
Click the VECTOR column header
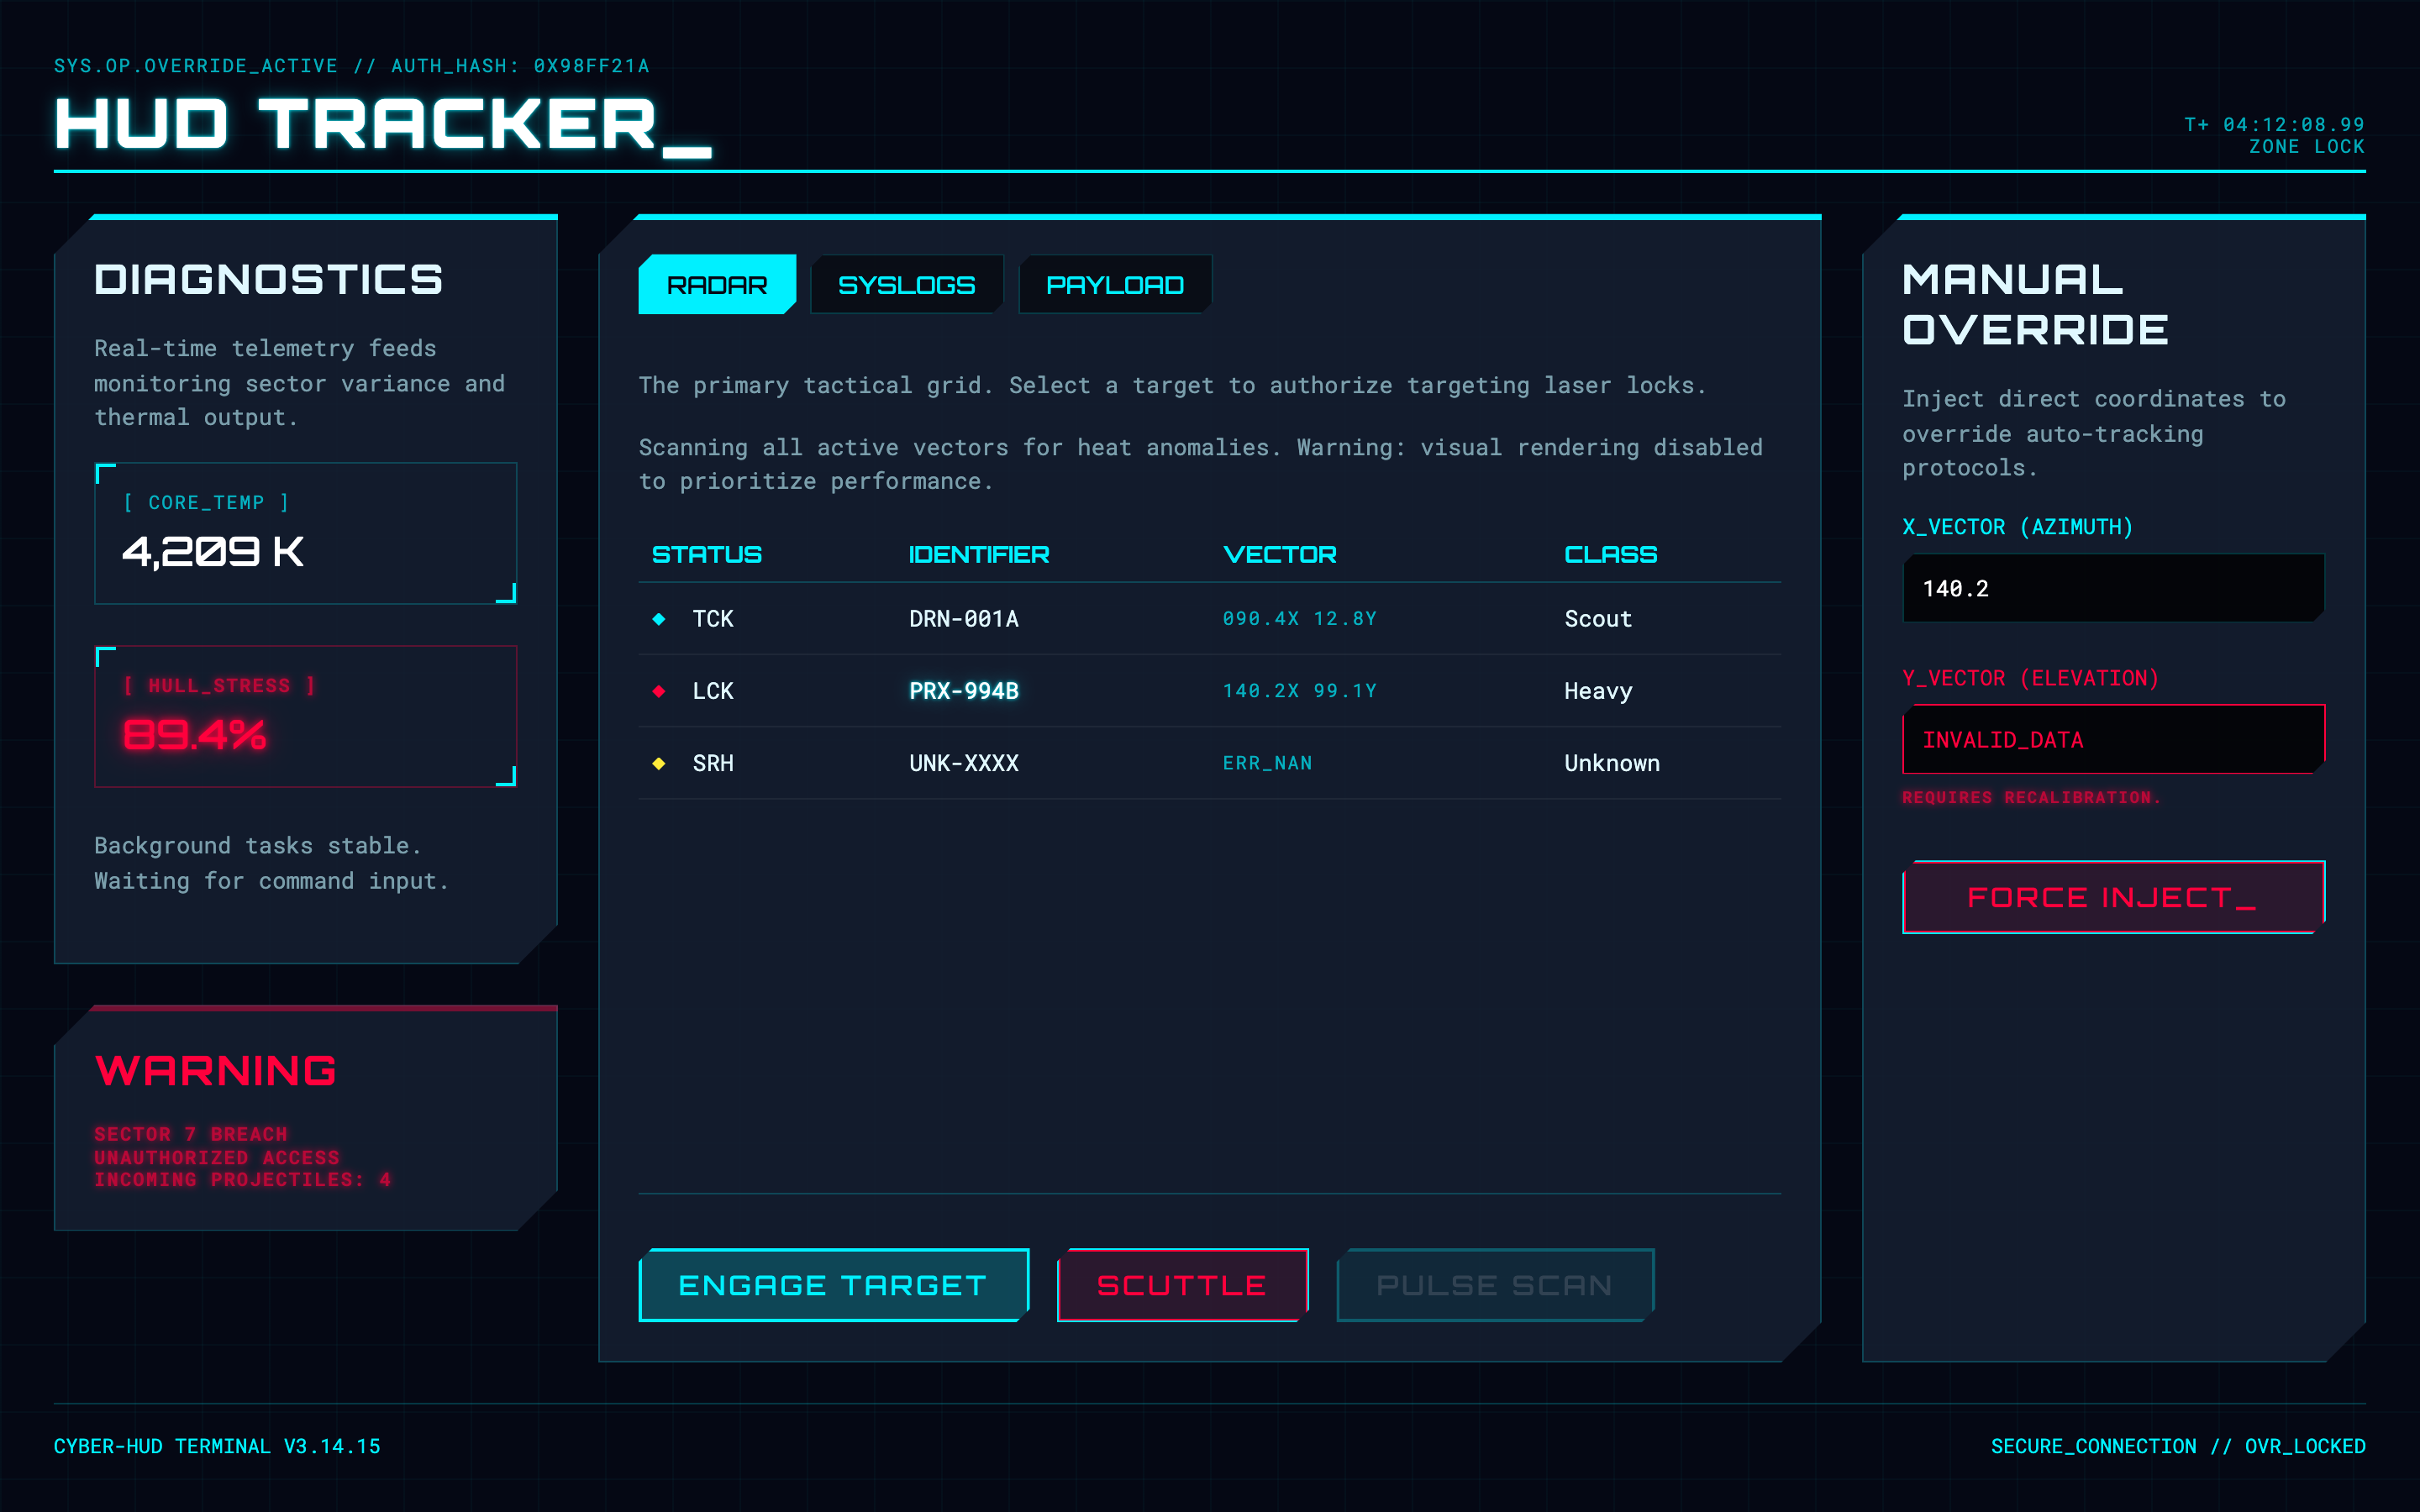click(1279, 555)
